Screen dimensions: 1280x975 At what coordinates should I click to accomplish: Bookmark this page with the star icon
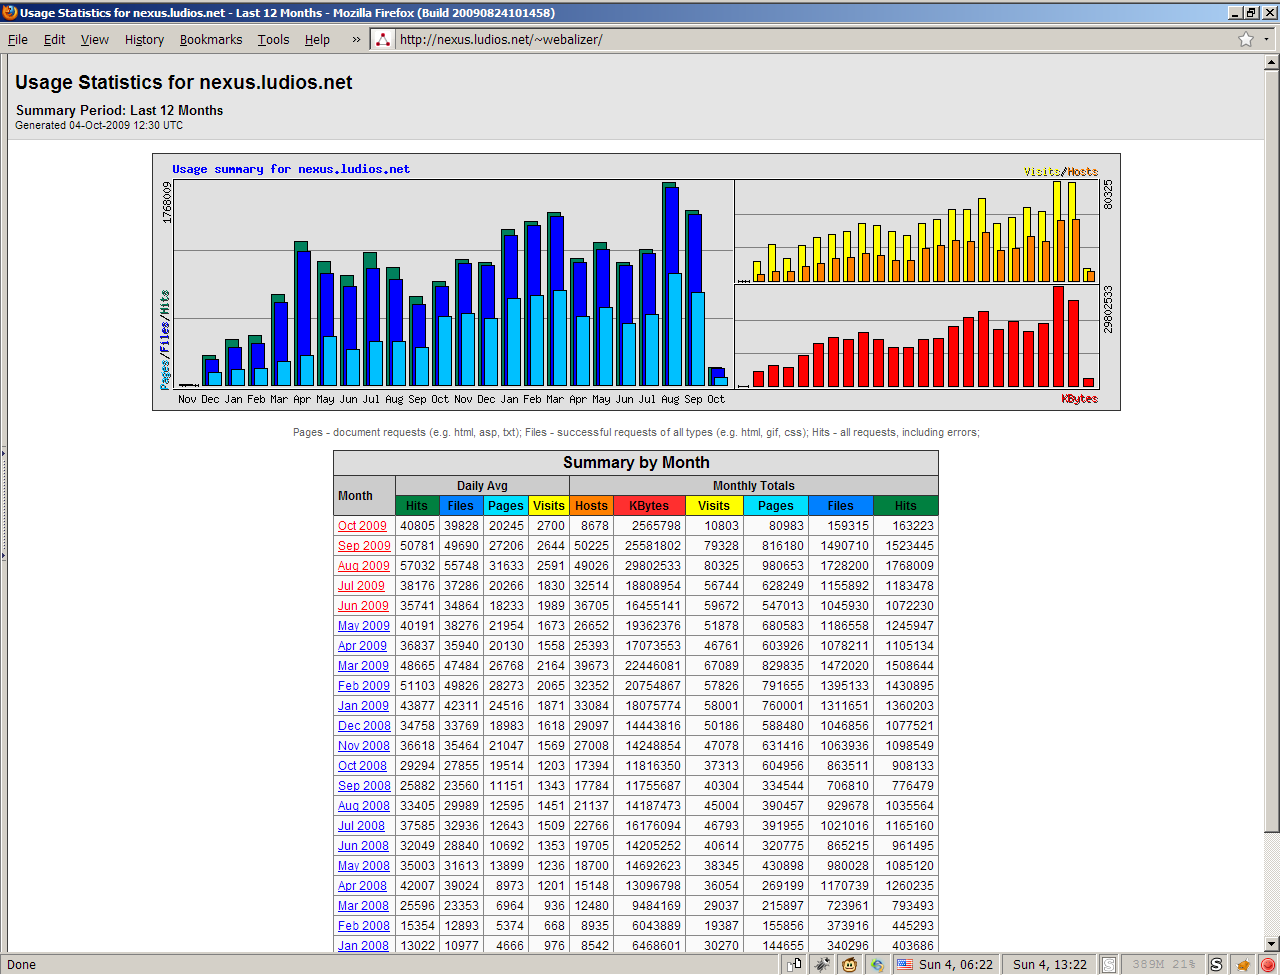click(x=1246, y=39)
